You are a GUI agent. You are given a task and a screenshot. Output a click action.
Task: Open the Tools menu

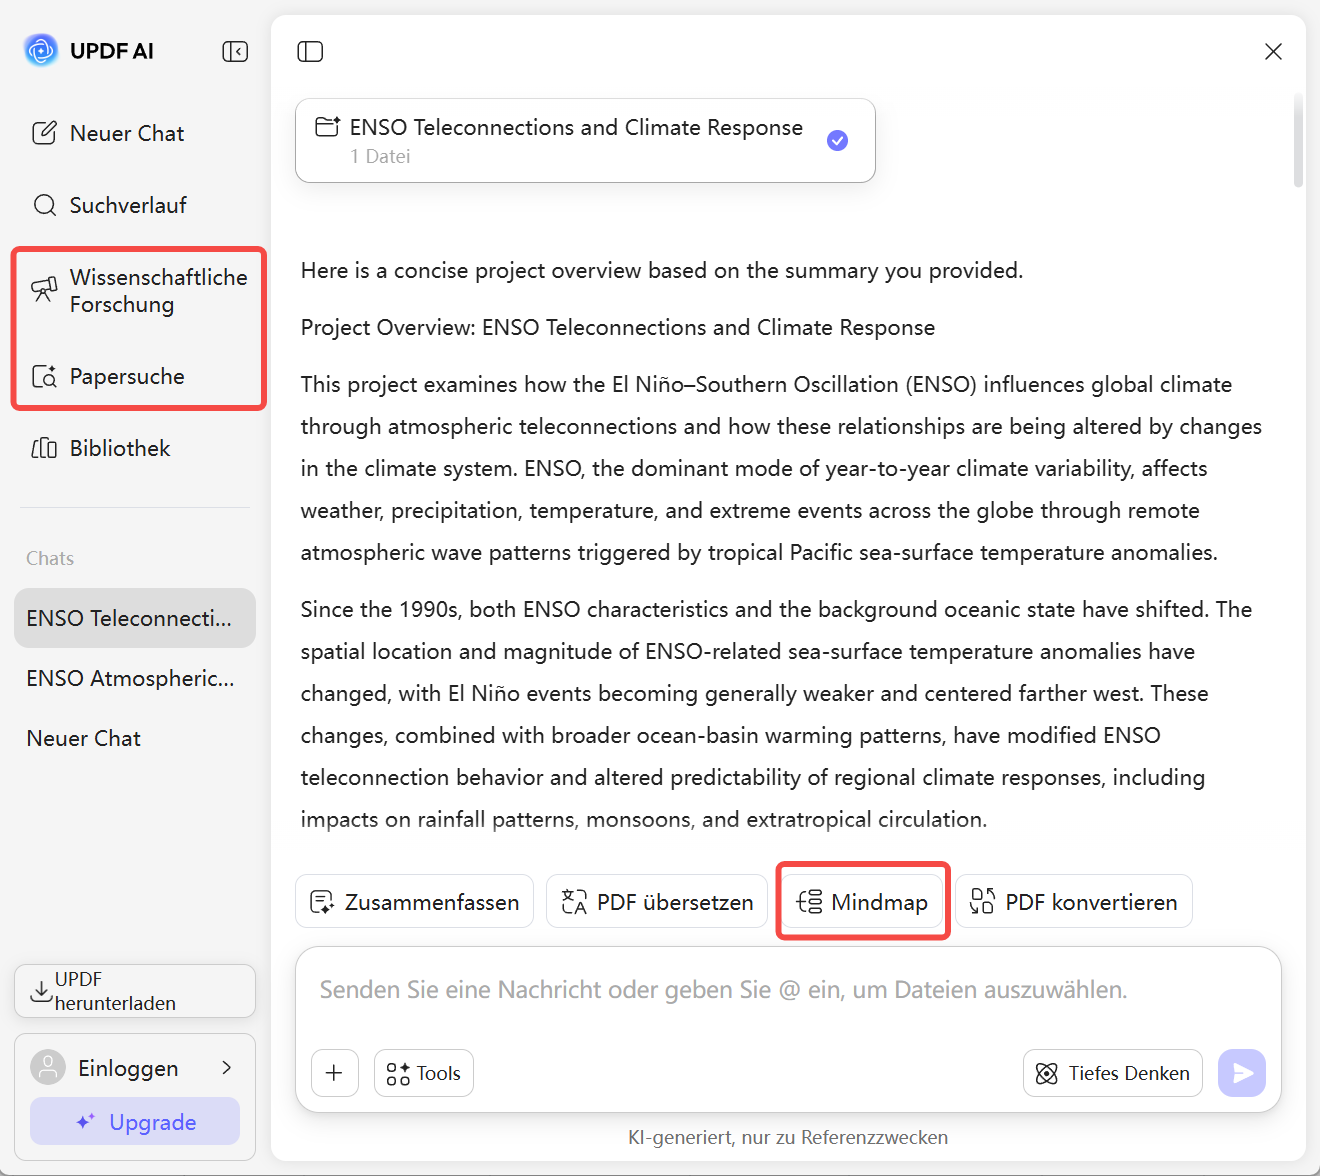(x=424, y=1073)
